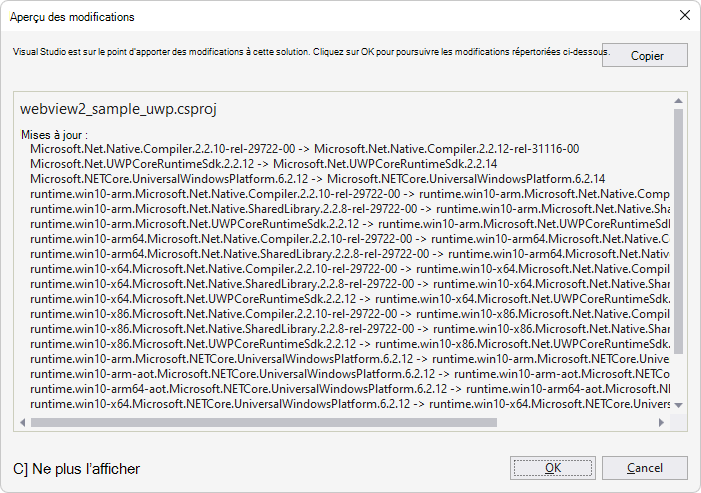The height and width of the screenshot is (493, 701).
Task: Select runtime.win10-x86 Native.Compiler line
Action: pyautogui.click(x=350, y=314)
